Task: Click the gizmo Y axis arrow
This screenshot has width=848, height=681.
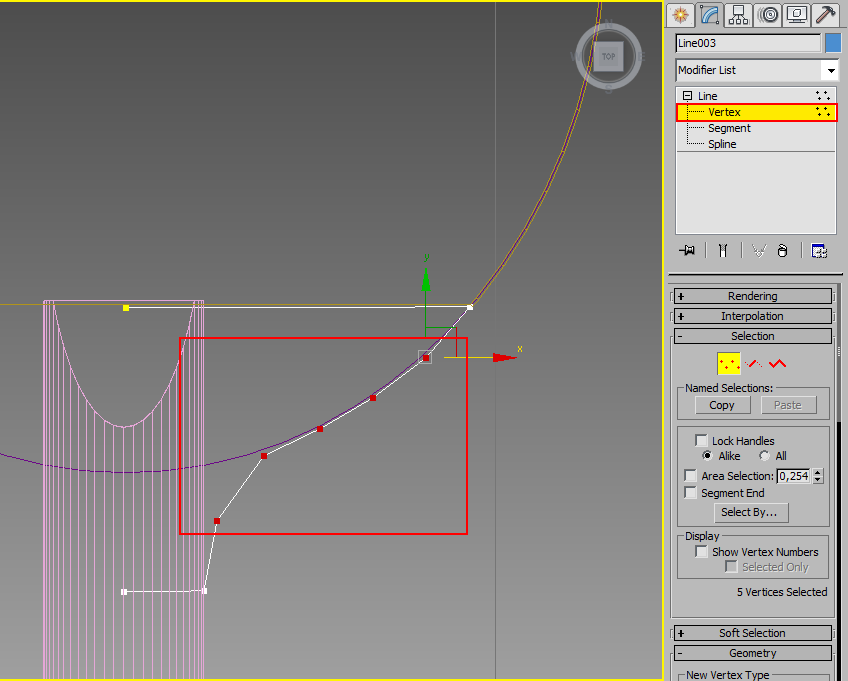Action: pos(426,280)
